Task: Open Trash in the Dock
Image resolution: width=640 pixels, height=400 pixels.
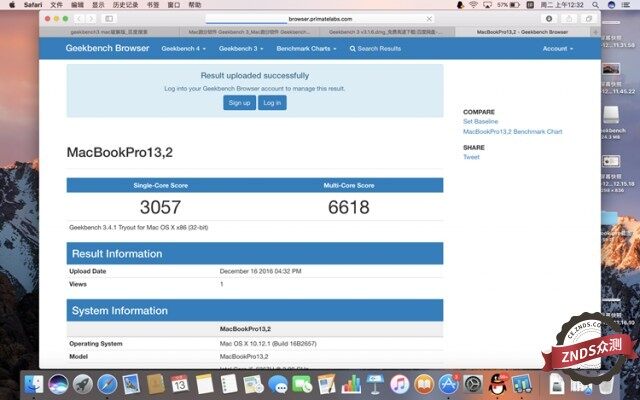Action: point(606,384)
